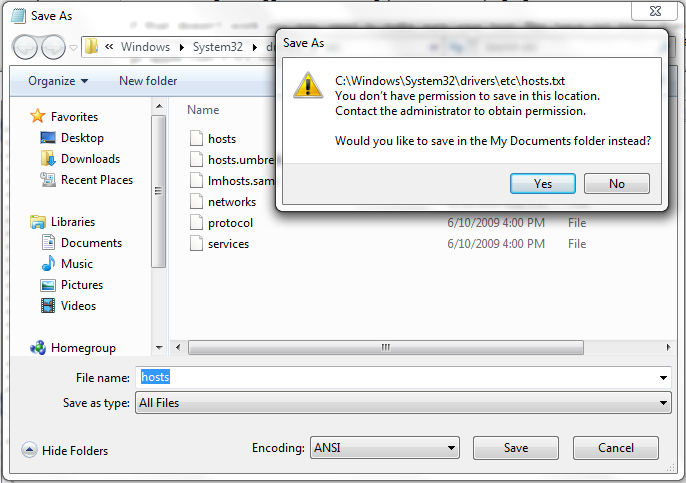Open the Music library icon
686x483 pixels.
click(48, 264)
